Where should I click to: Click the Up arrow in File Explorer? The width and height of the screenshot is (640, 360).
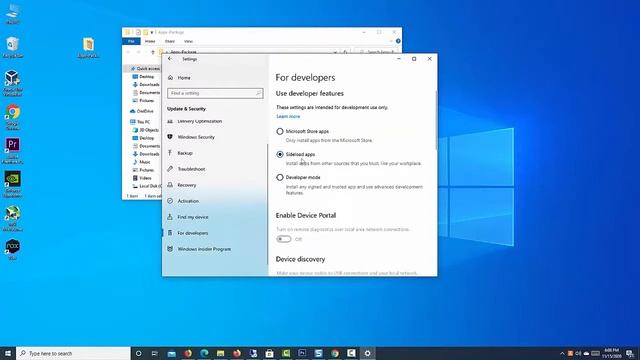pyautogui.click(x=153, y=52)
